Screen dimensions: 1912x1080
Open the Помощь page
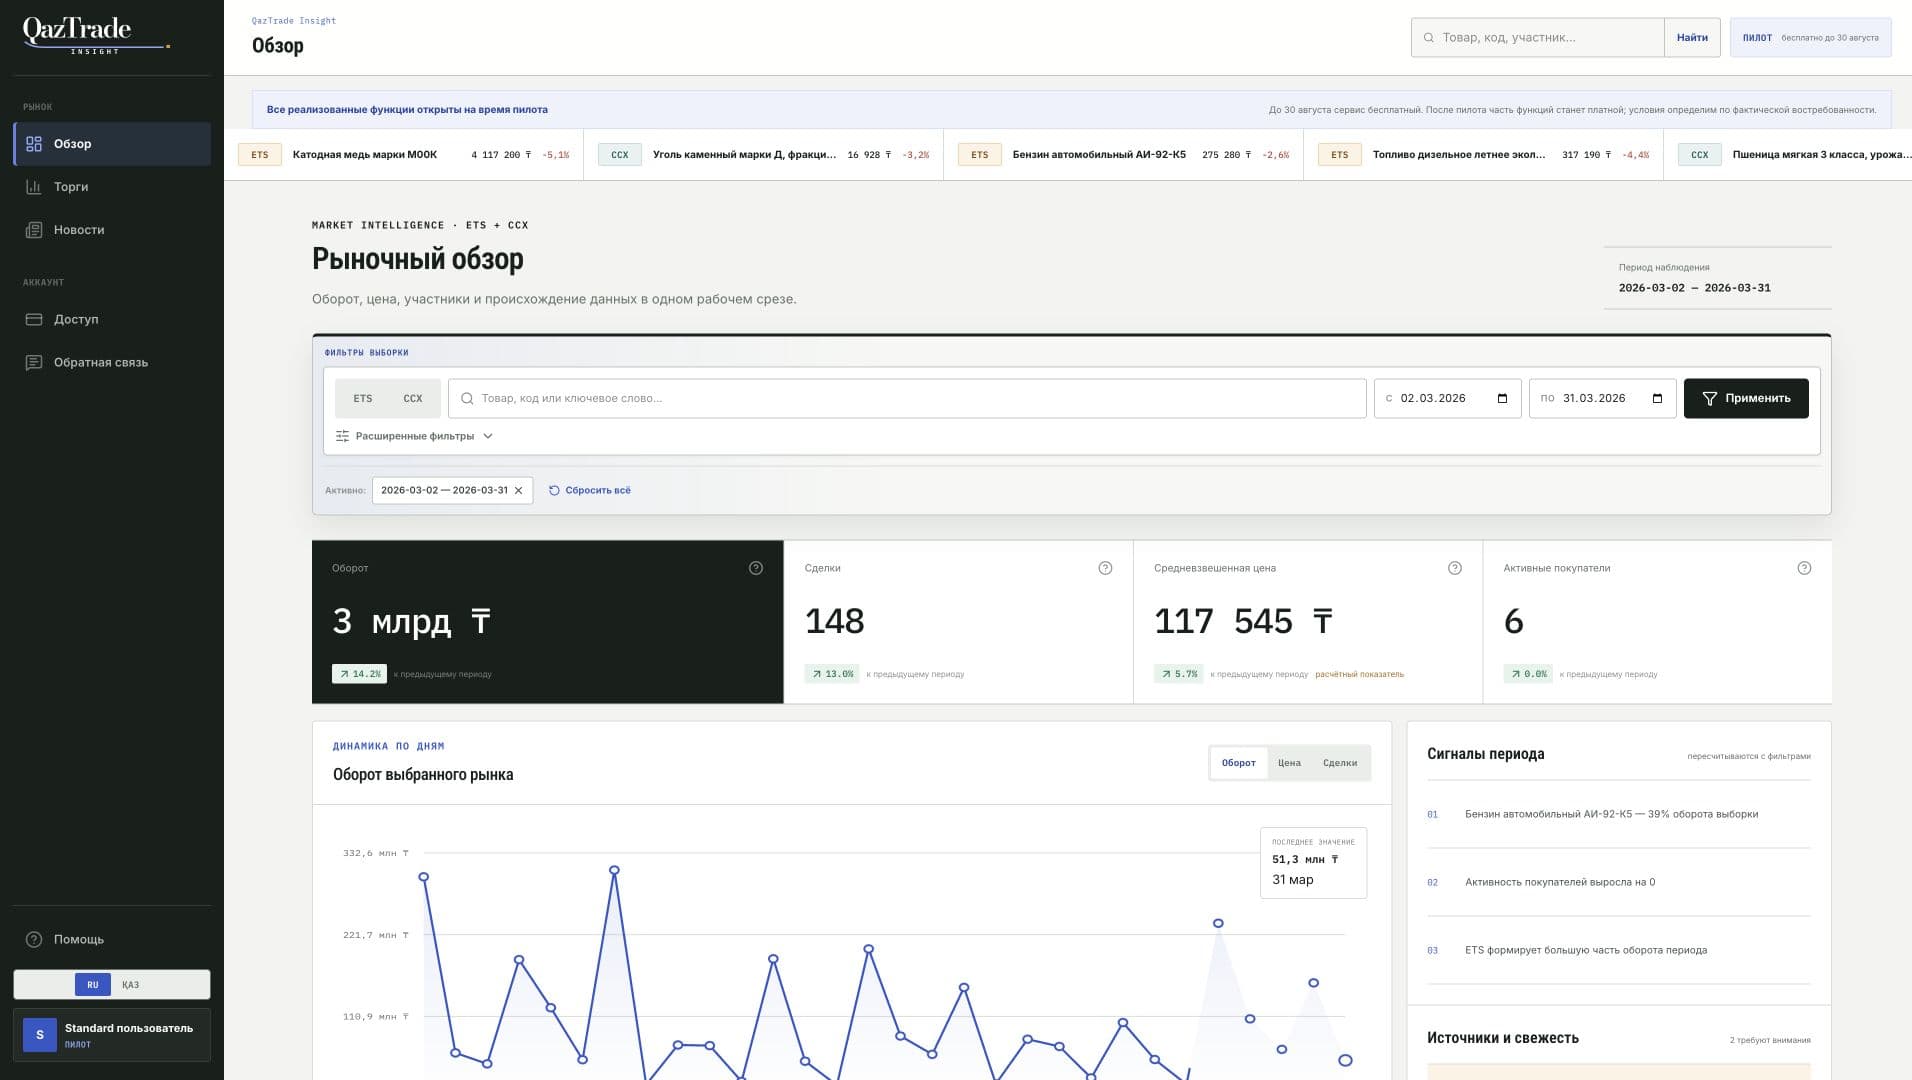pyautogui.click(x=112, y=940)
